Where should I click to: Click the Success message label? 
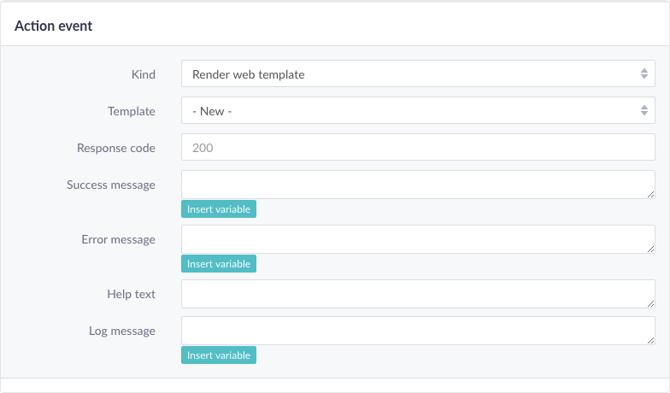pyautogui.click(x=111, y=185)
